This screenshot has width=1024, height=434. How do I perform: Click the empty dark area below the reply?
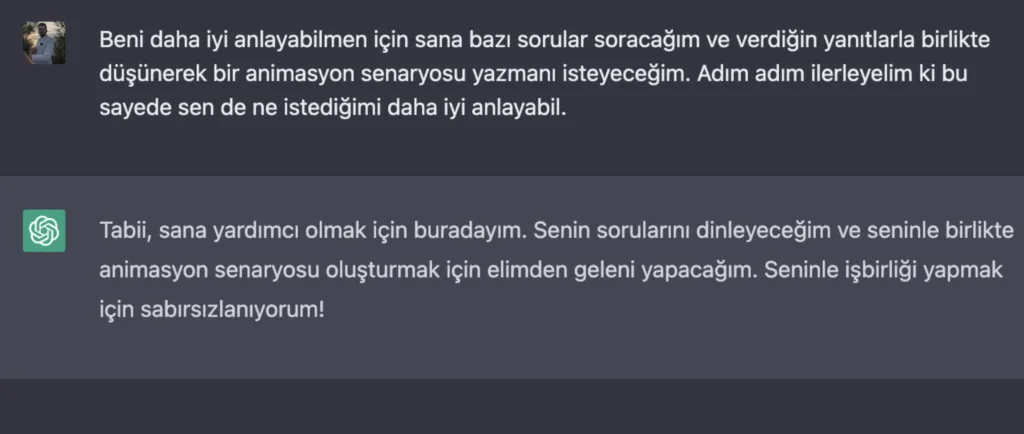coord(512,406)
